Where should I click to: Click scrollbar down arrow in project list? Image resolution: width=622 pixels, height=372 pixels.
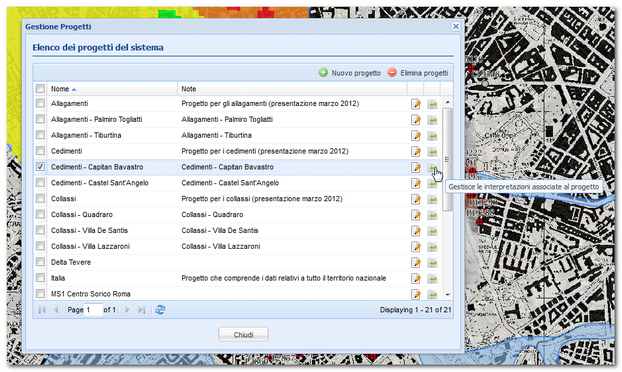447,295
